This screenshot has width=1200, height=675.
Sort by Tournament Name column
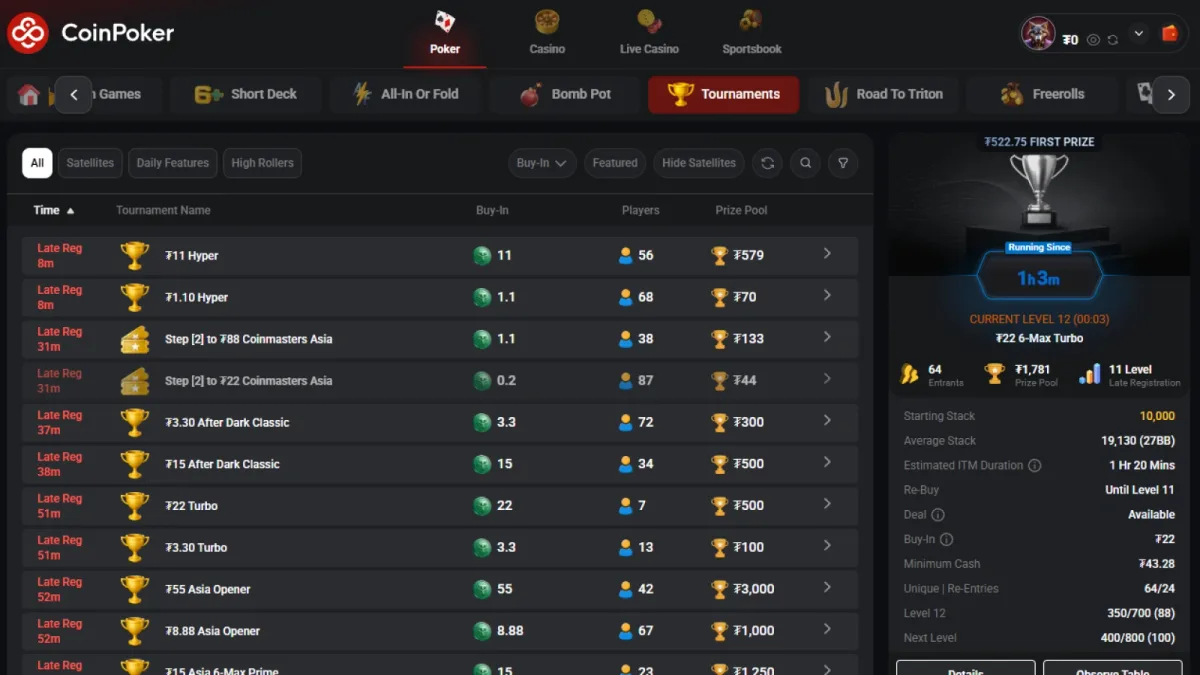click(x=163, y=210)
